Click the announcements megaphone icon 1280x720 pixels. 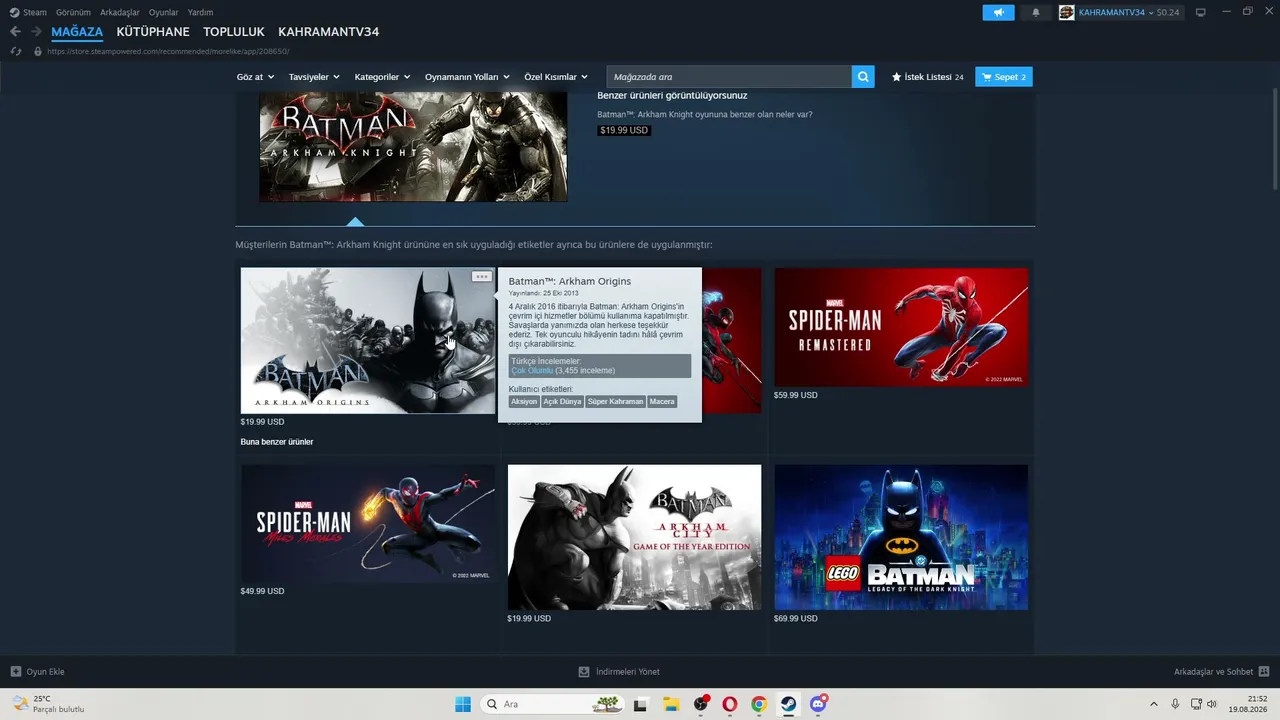[998, 12]
